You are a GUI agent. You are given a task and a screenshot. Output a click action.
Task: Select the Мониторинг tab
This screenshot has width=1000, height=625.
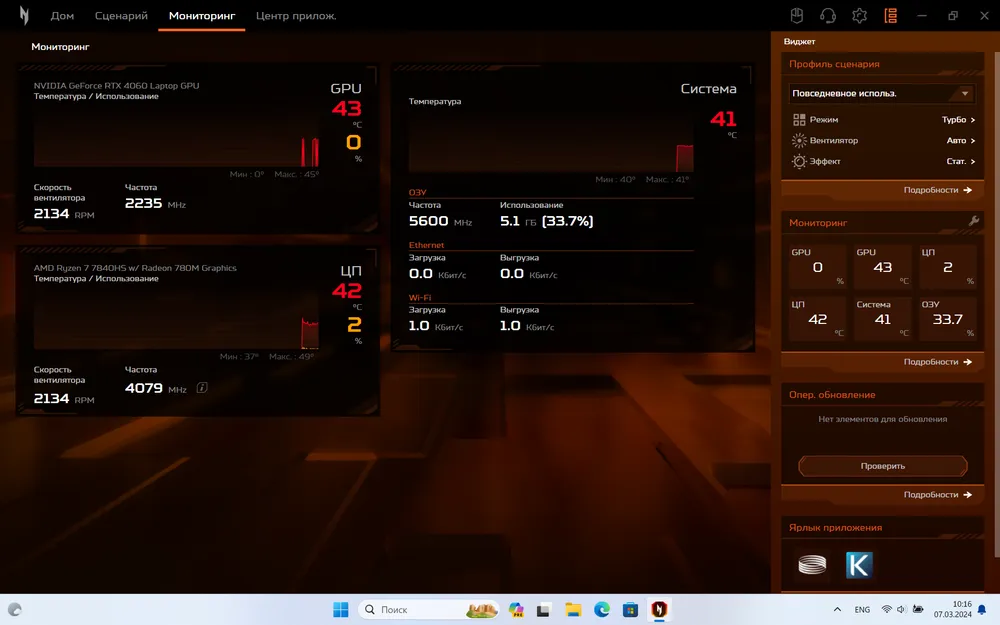(x=202, y=15)
